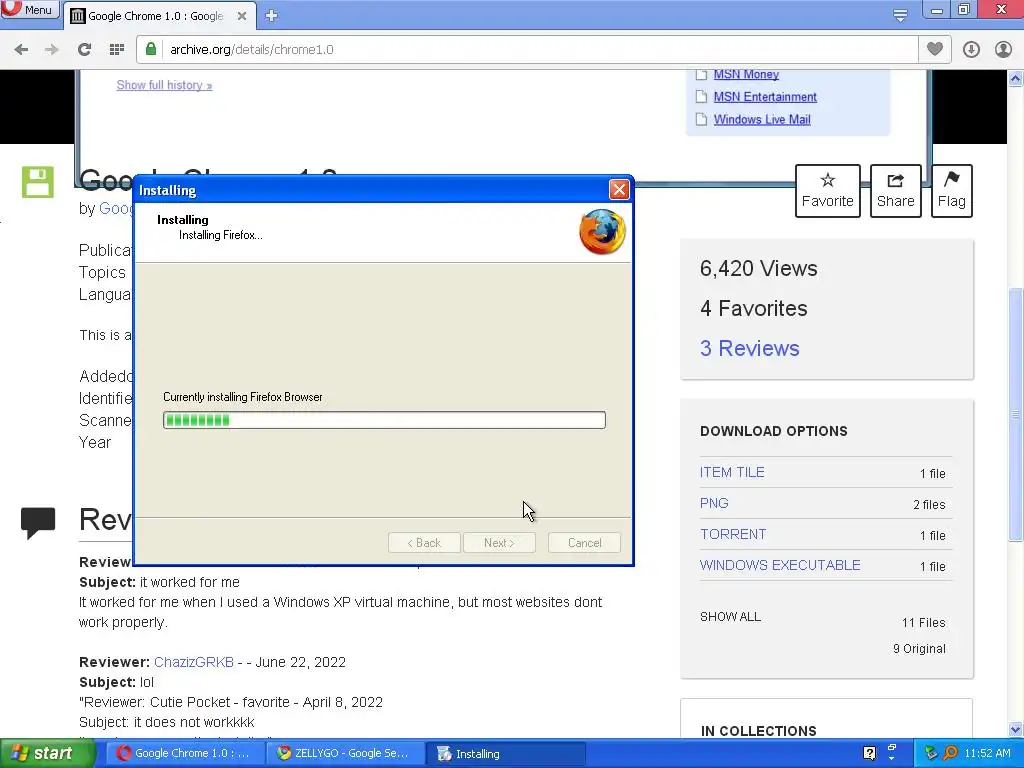Viewport: 1024px width, 768px height.
Task: Open the user account icon
Action: point(1003,50)
